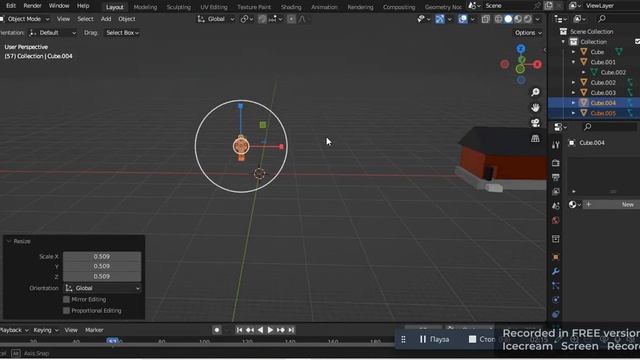640x360 pixels.
Task: Open the Help menu
Action: point(83,6)
